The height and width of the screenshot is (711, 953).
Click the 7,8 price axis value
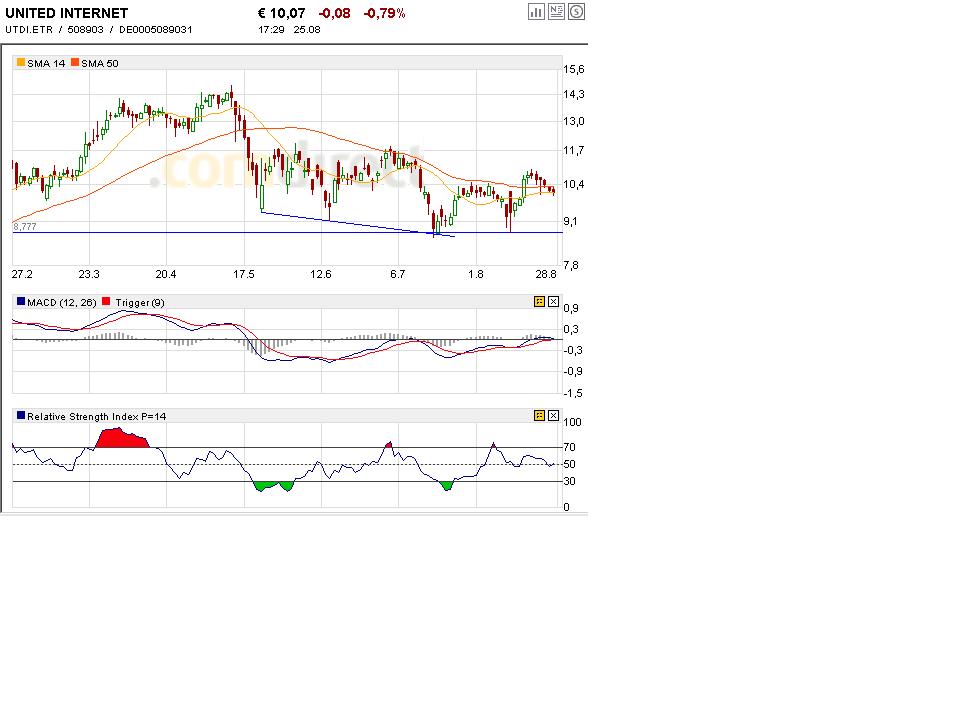[x=571, y=265]
